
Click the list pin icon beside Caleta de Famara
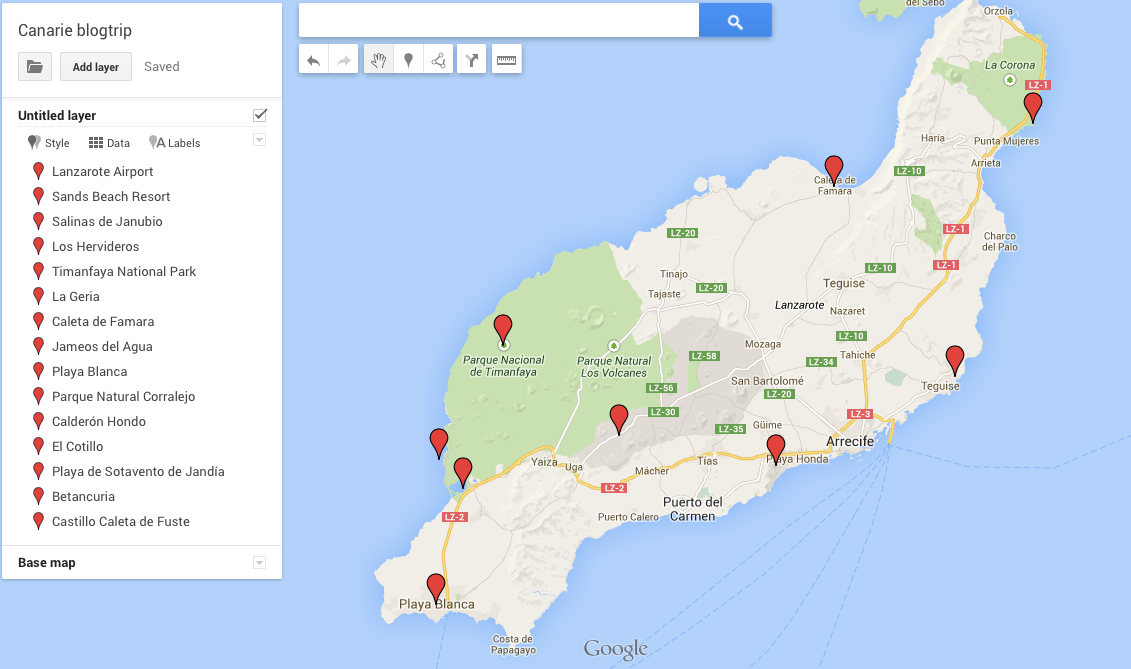[39, 321]
